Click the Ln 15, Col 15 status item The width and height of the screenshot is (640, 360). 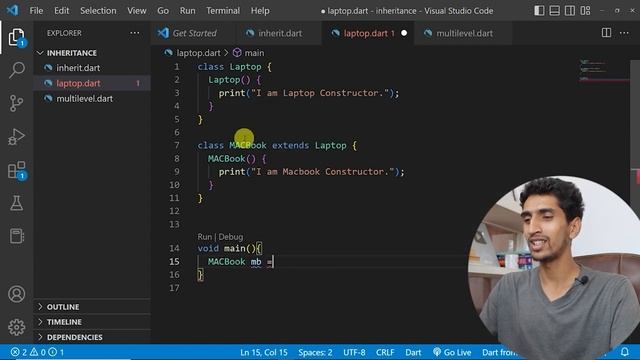coord(264,352)
